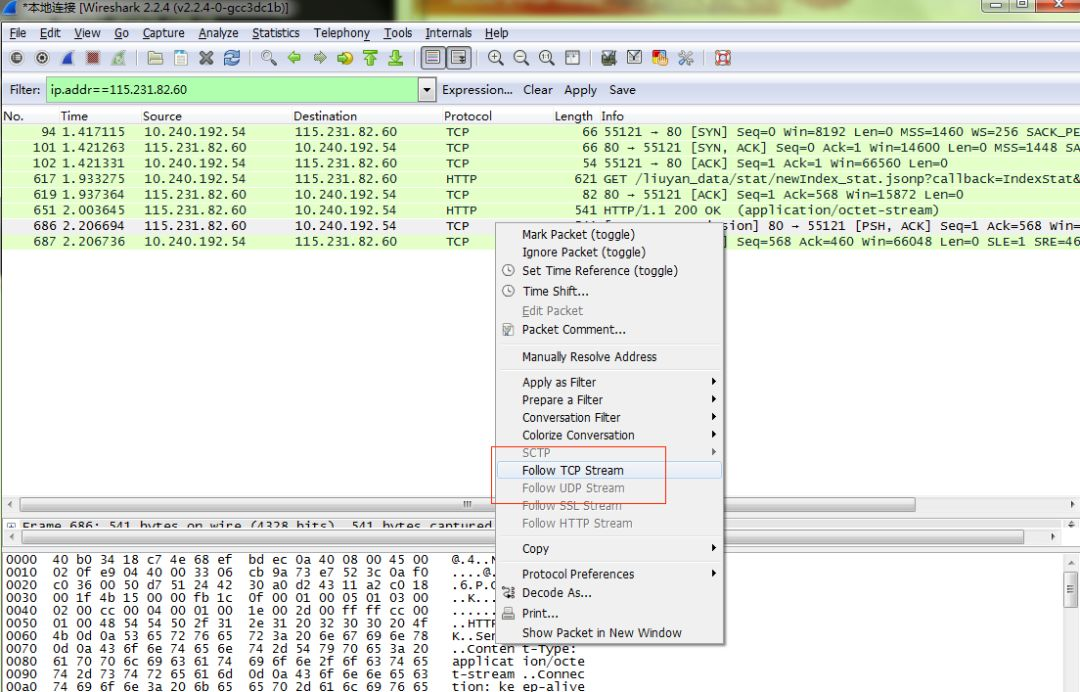1080x692 pixels.
Task: Reload the capture file with toolbar icon
Action: click(232, 58)
